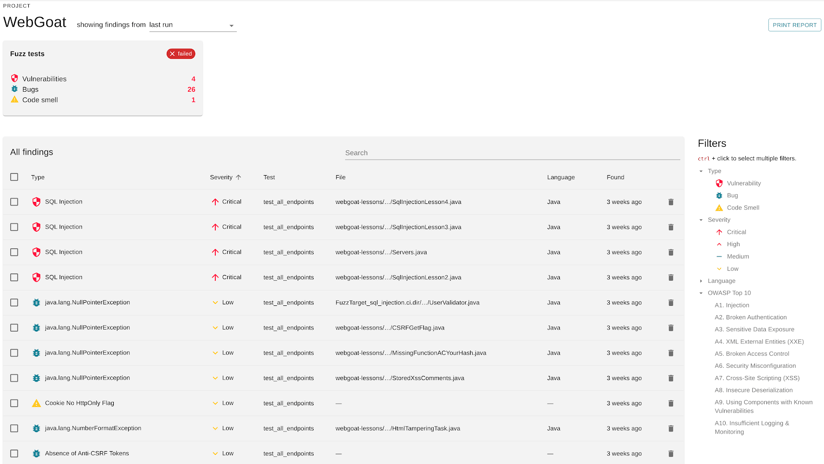Click the Medium severity dash icon in Filters
The image size is (824, 464).
(719, 256)
